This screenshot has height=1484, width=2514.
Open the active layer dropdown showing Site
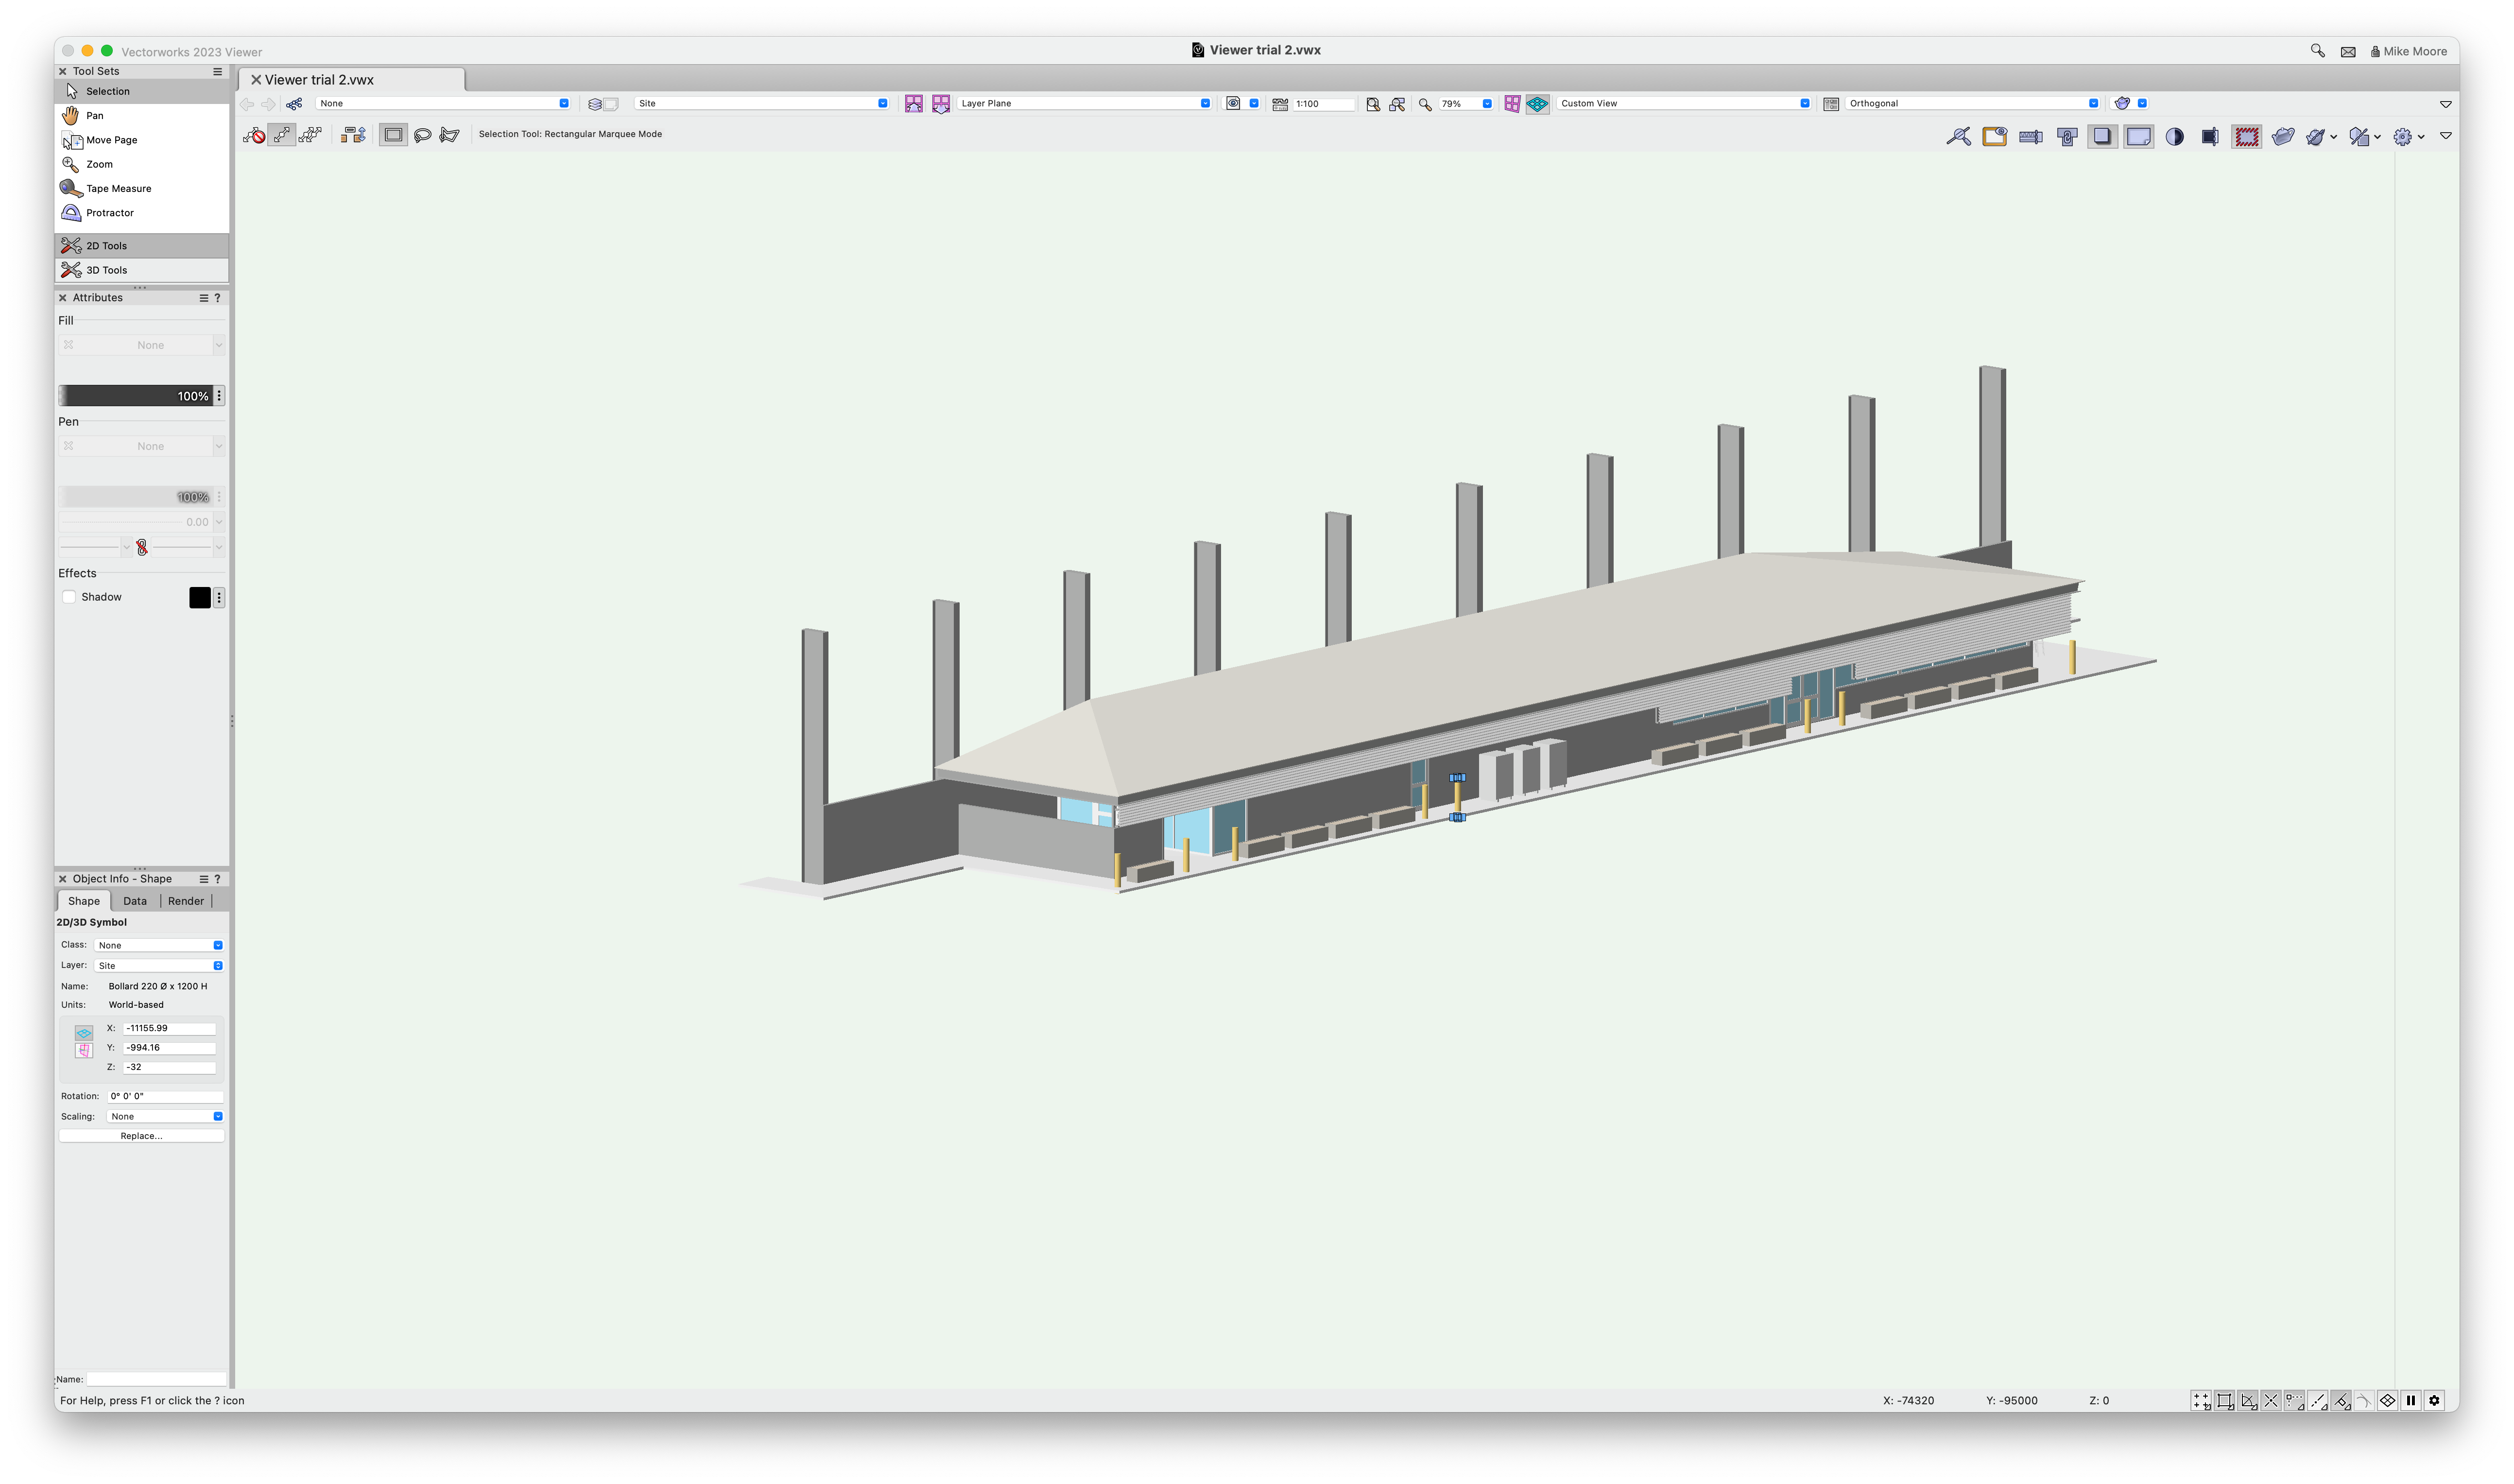click(762, 104)
